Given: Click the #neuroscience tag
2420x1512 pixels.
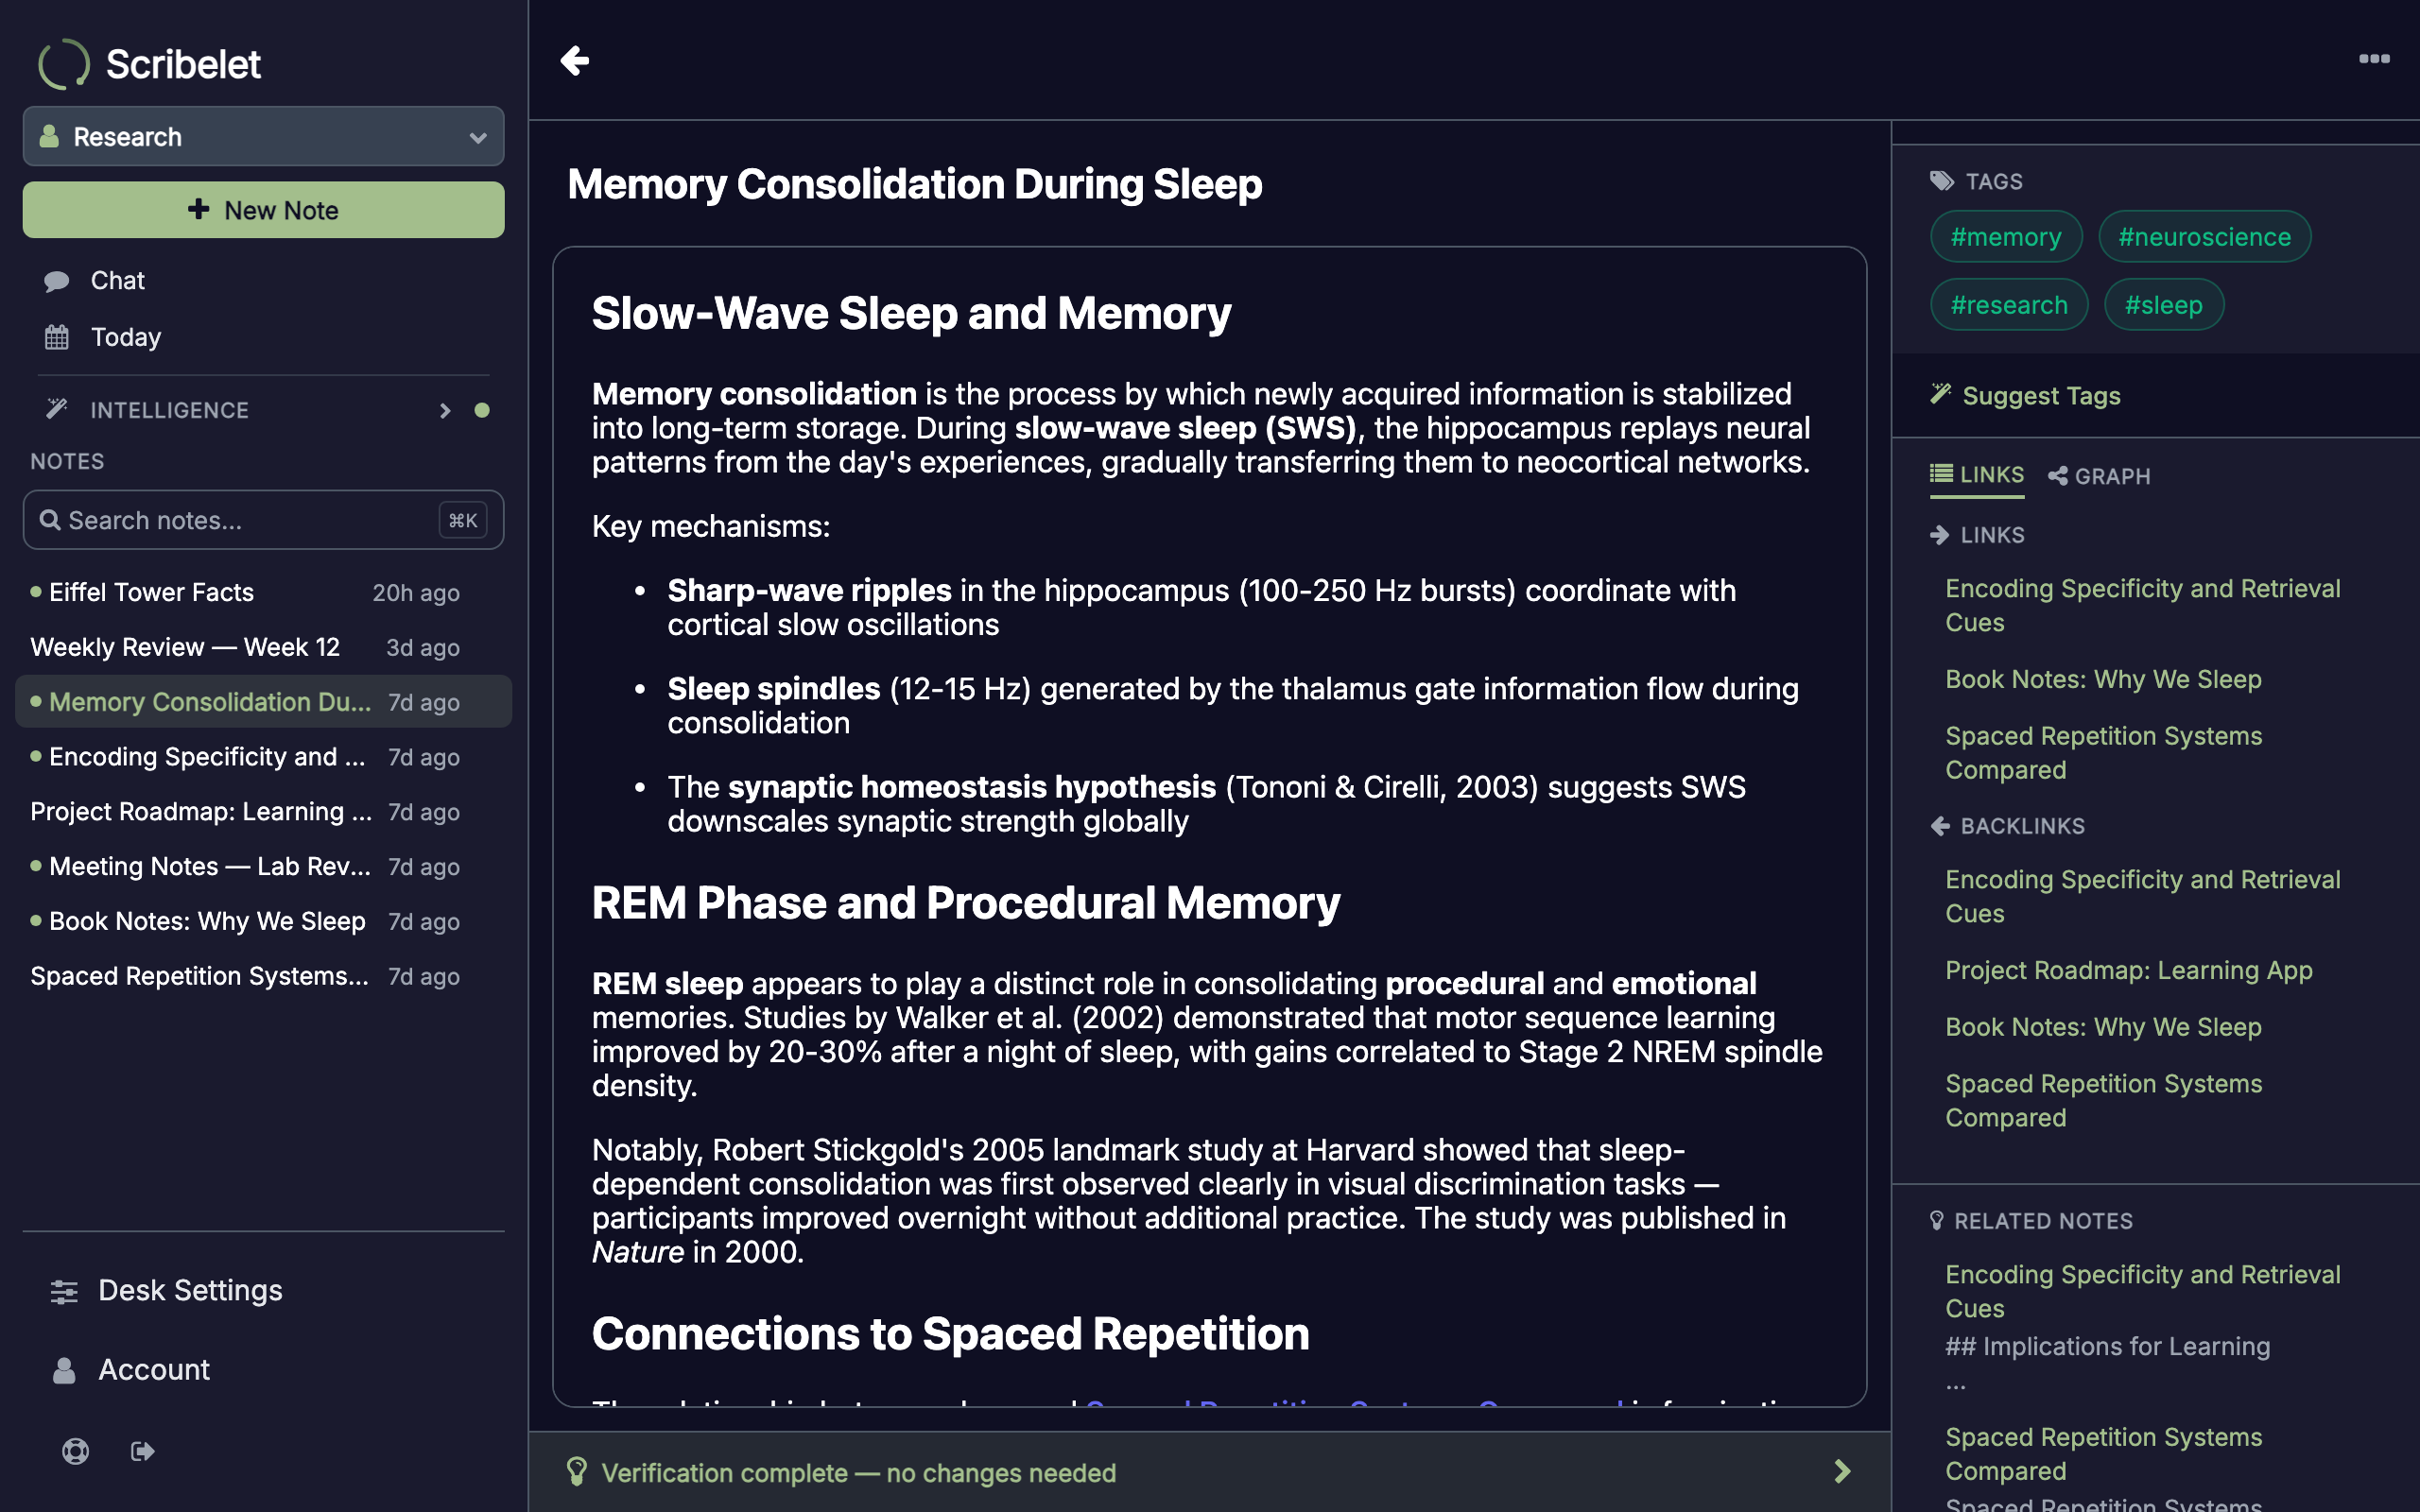Looking at the screenshot, I should coord(2204,237).
